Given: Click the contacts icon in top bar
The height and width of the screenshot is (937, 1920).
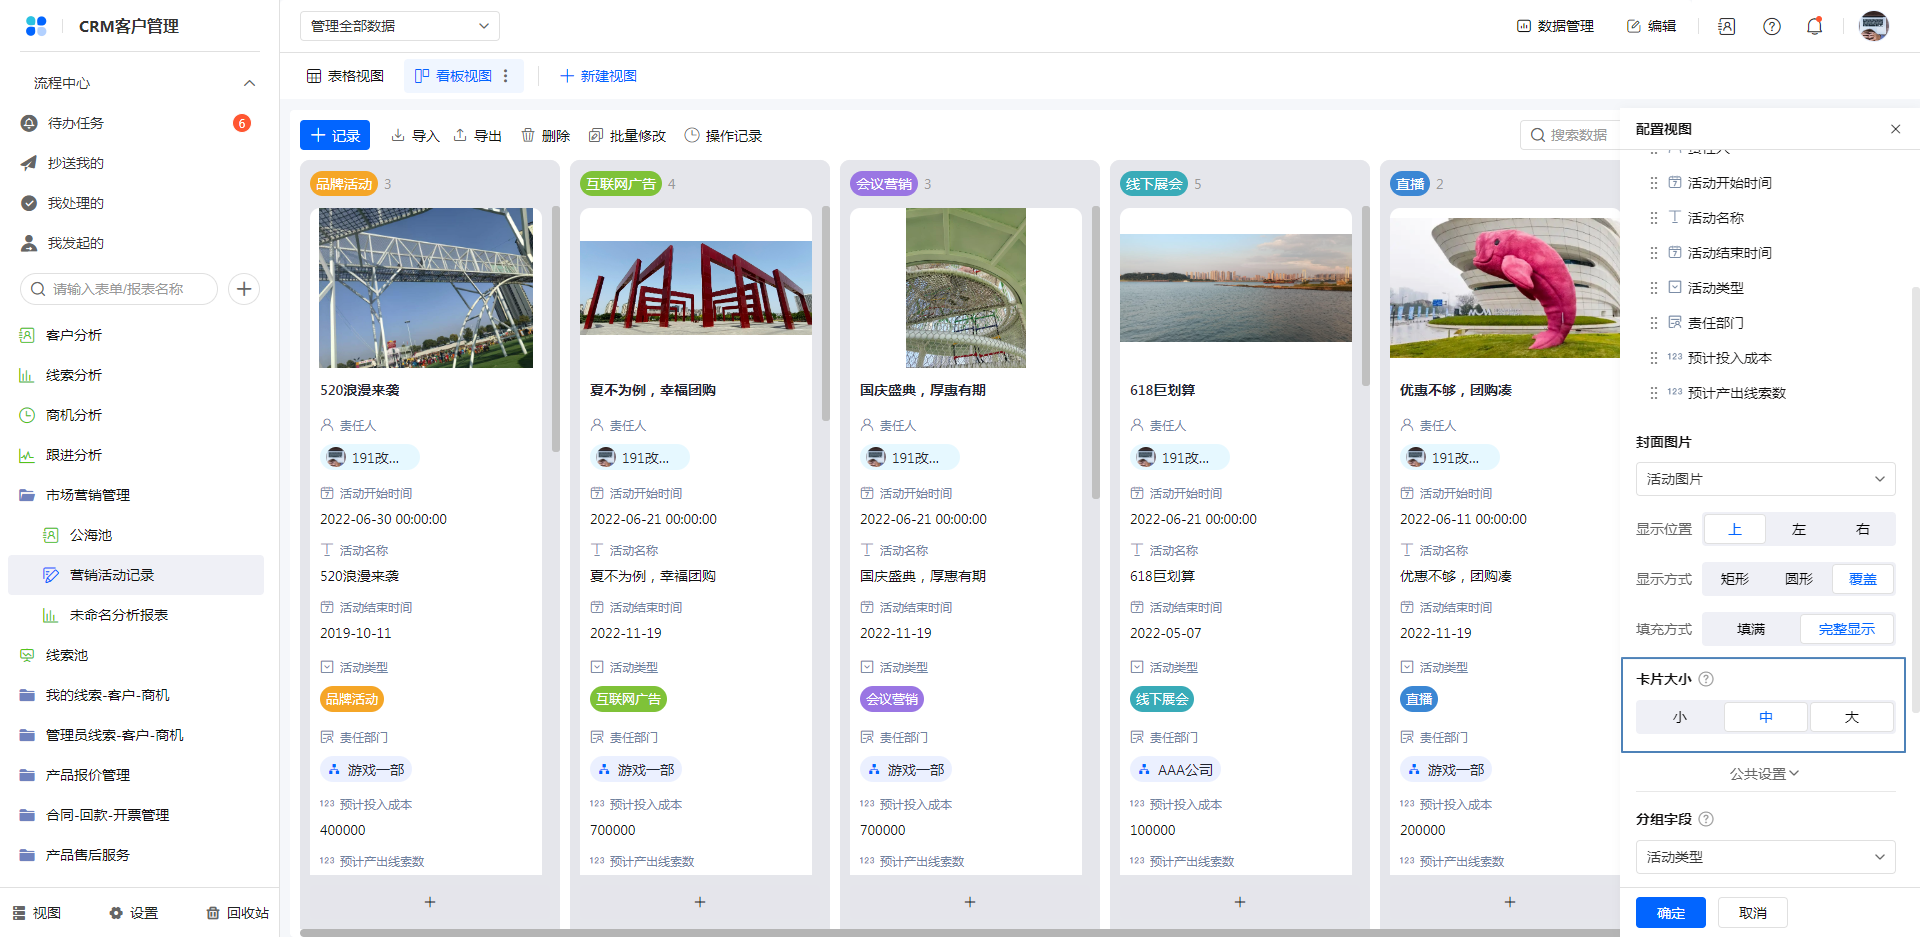Looking at the screenshot, I should click(x=1727, y=26).
